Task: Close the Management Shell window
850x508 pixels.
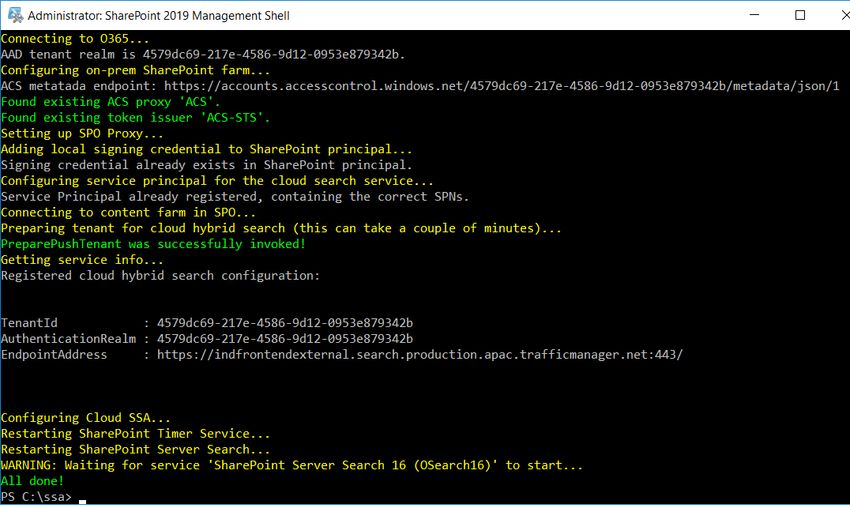Action: click(845, 15)
